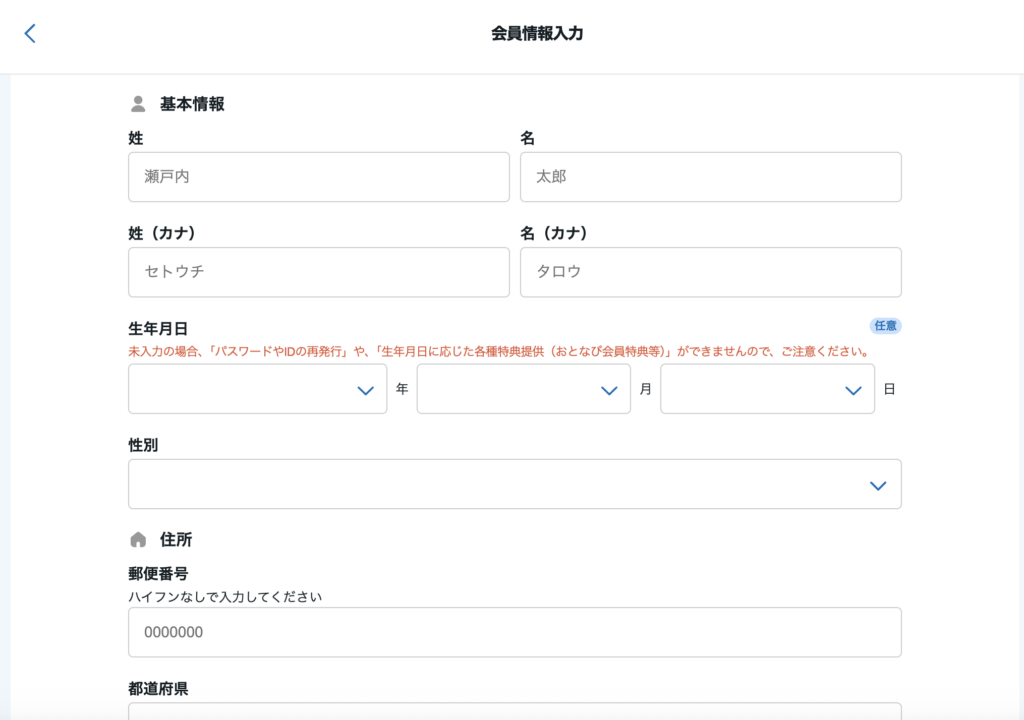Click the 会員情報入力 page title
1024x720 pixels.
537,34
